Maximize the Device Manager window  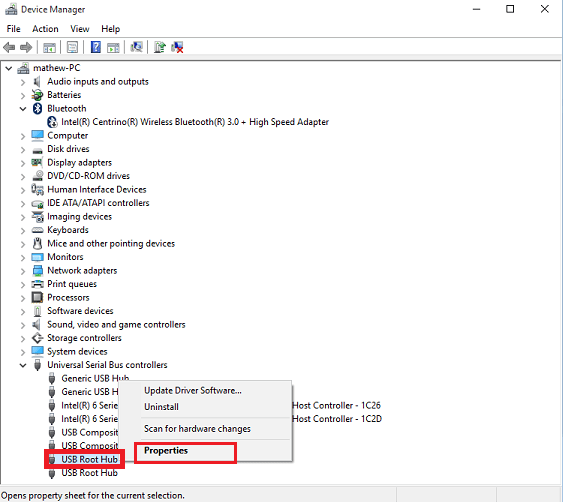[x=510, y=9]
